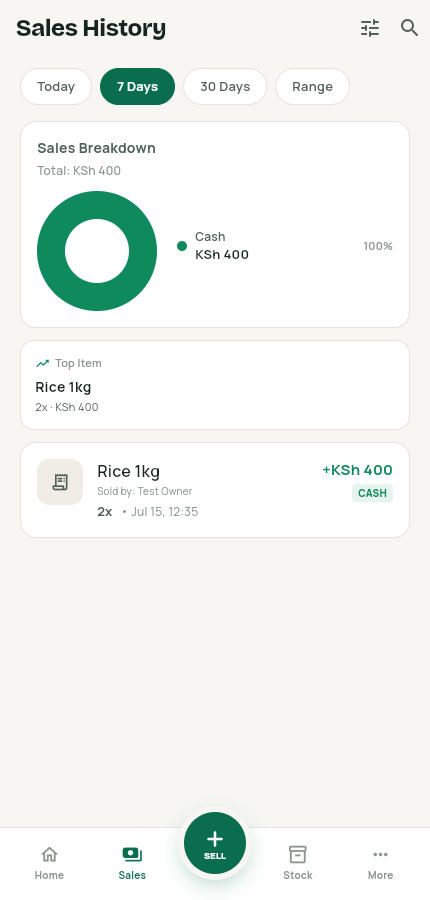Tap the CASH payment badge
This screenshot has height=900, width=430.
(373, 493)
